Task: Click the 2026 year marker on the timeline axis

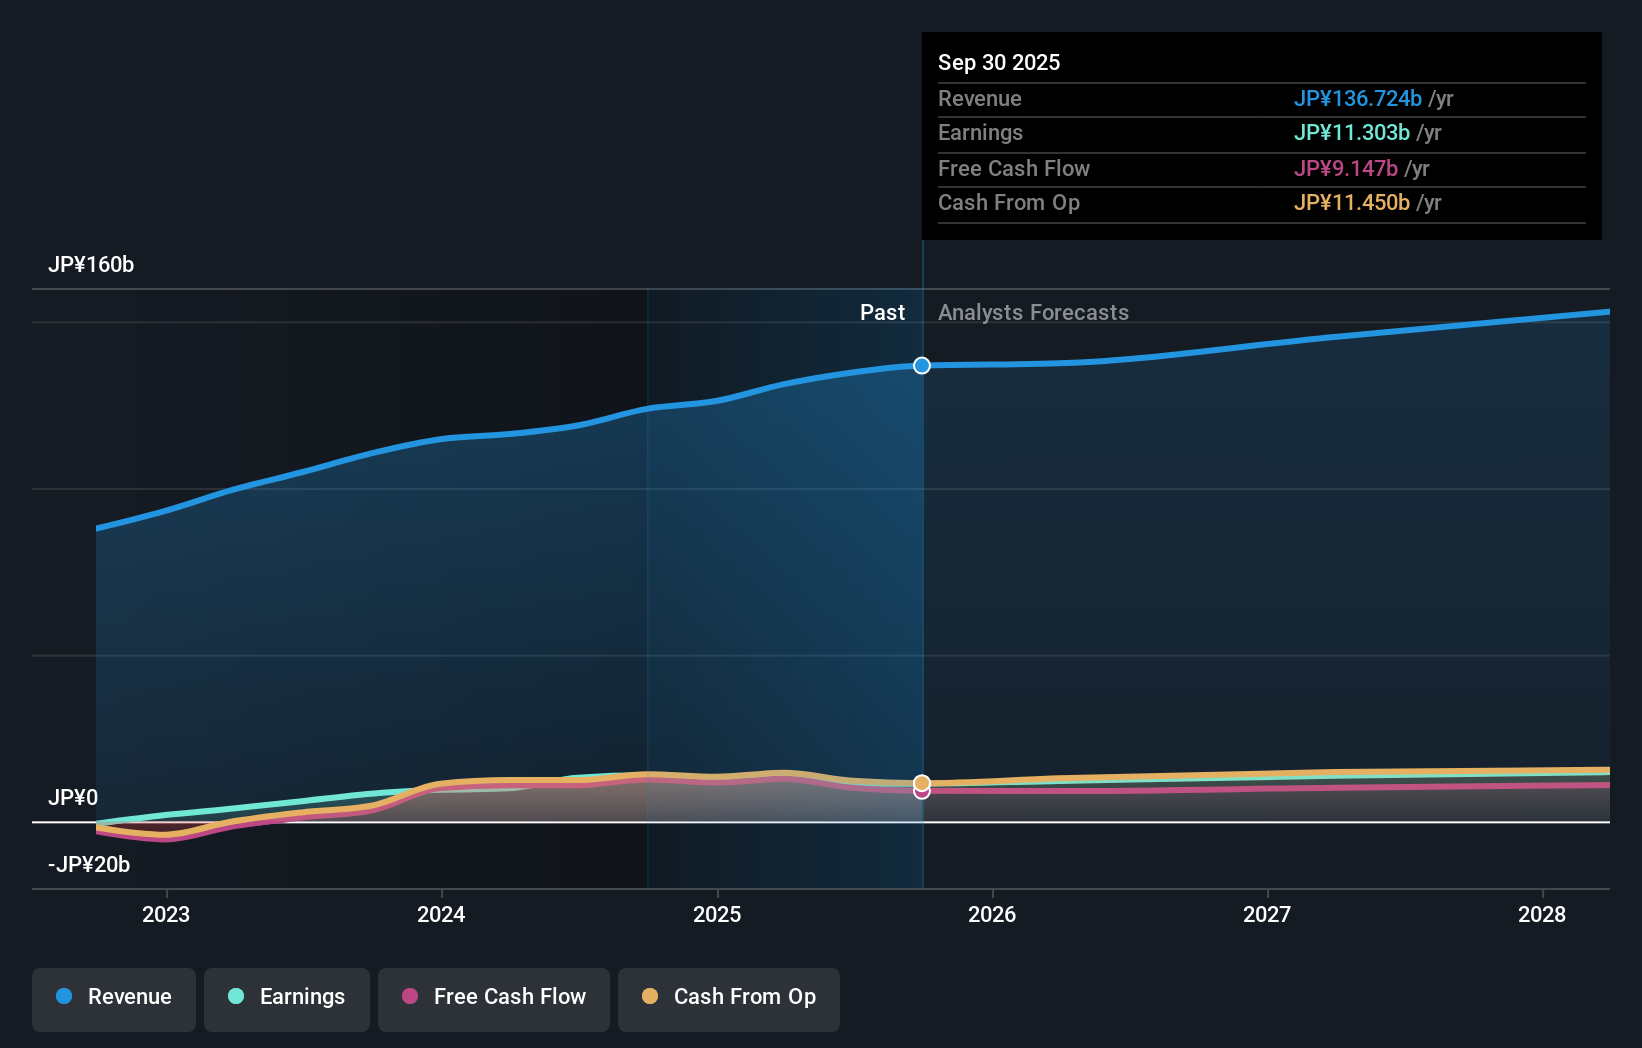Action: [x=992, y=914]
